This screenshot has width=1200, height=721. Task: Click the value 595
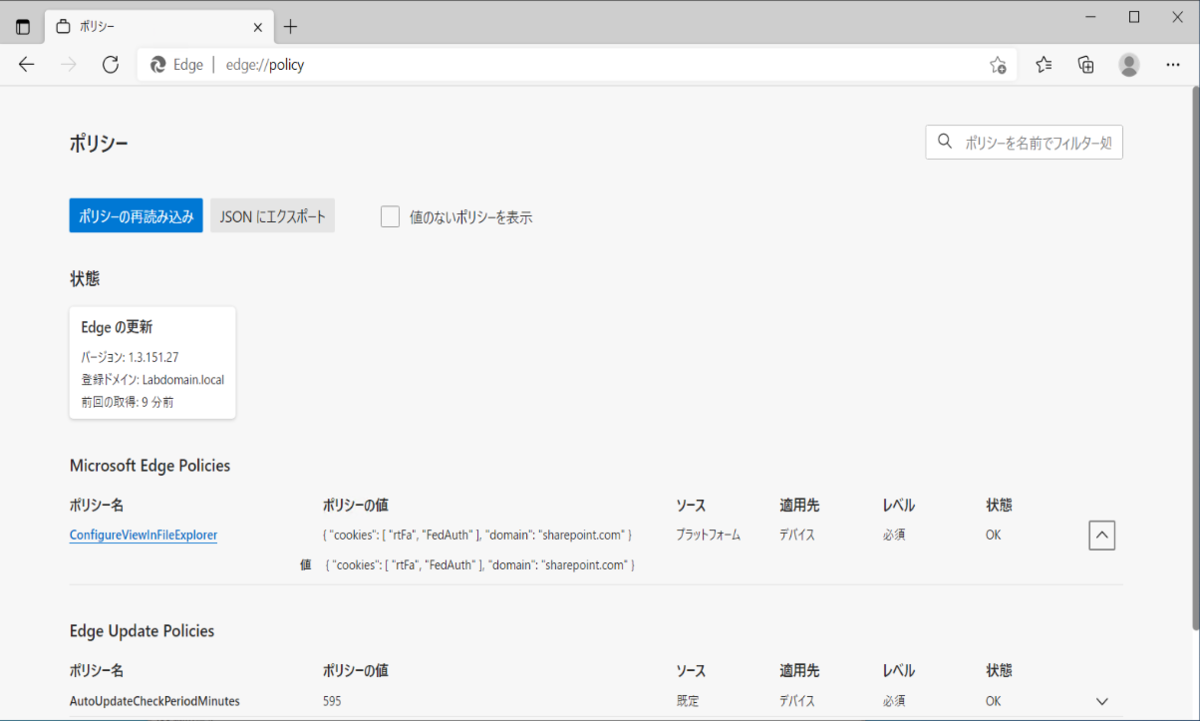point(332,701)
